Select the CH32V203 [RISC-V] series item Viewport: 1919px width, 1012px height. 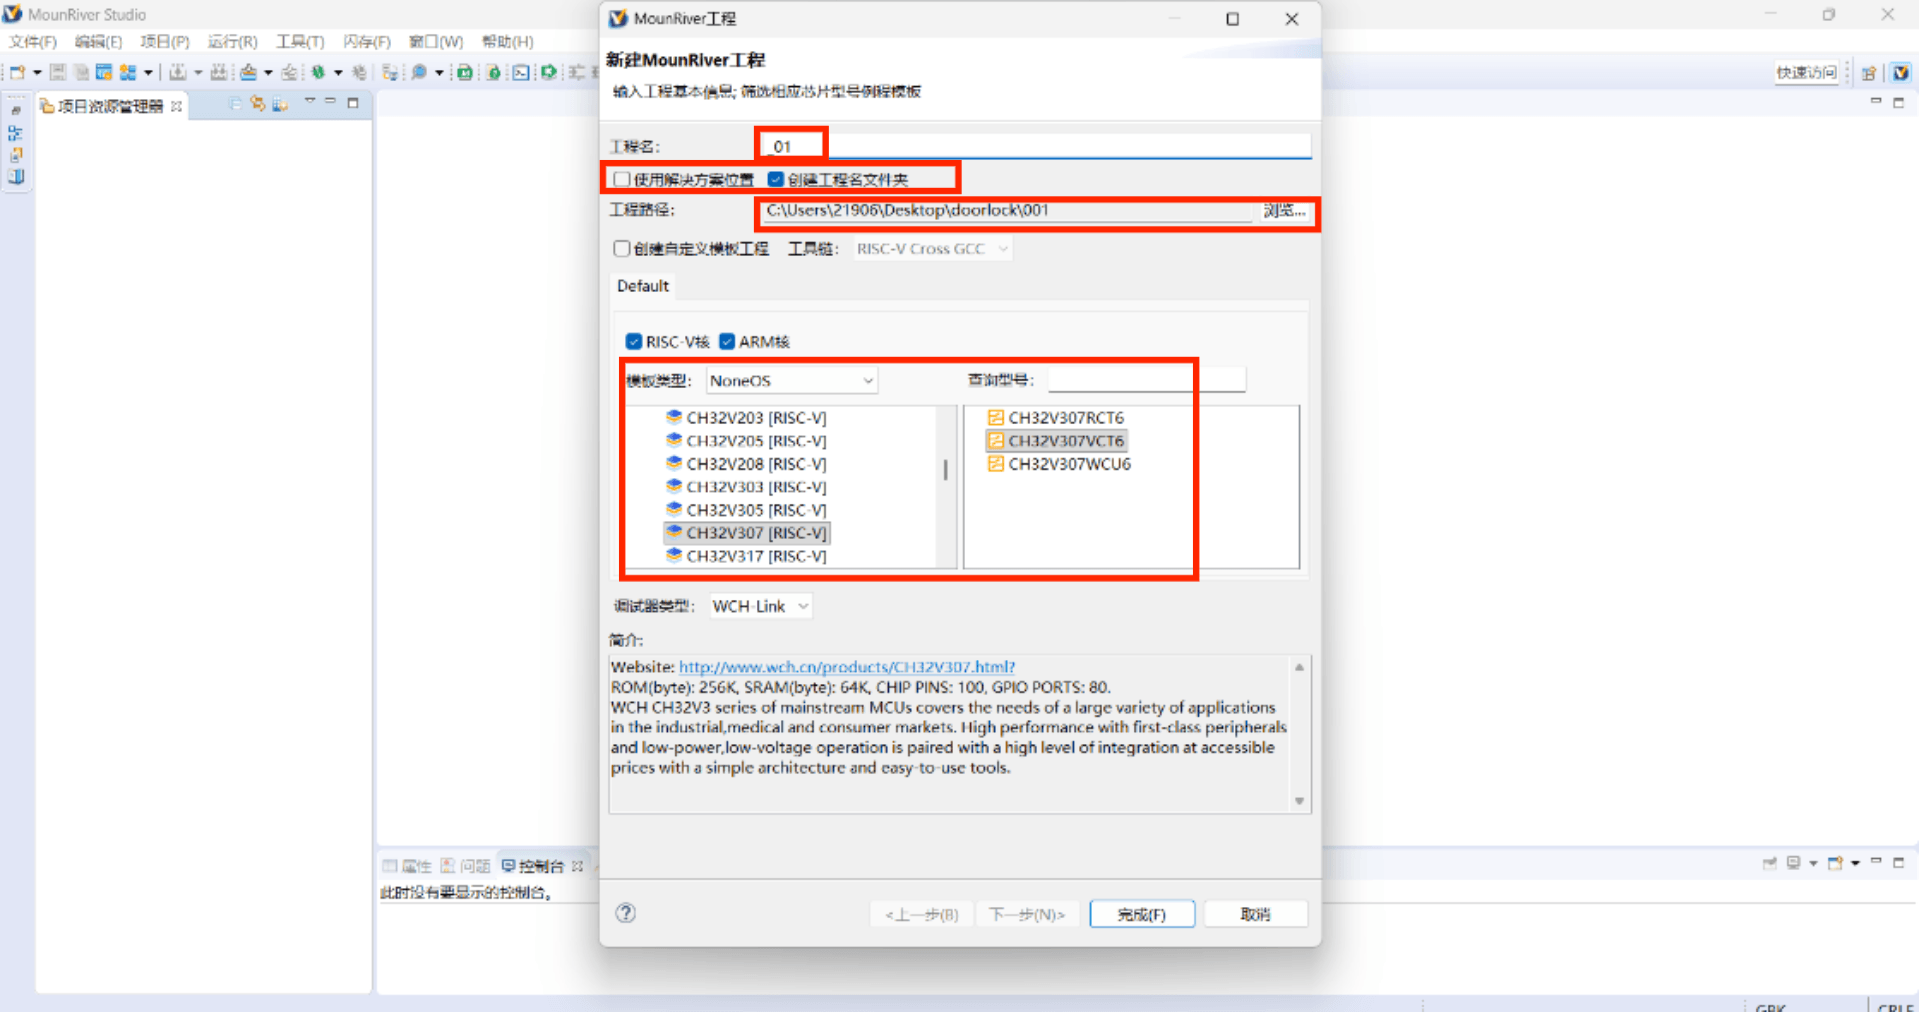pyautogui.click(x=755, y=418)
